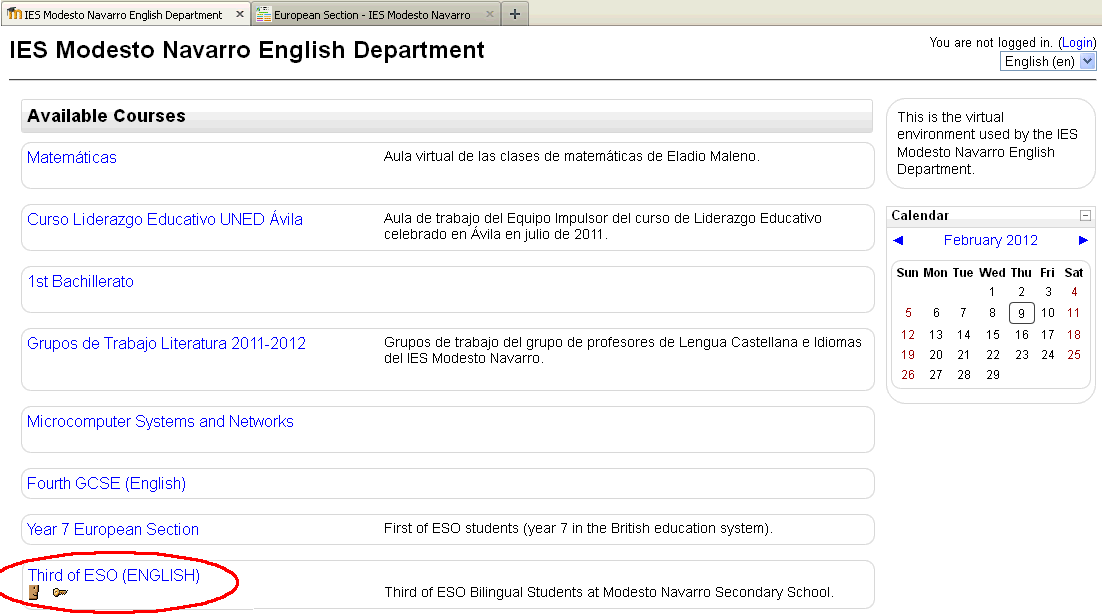The image size is (1102, 616).
Task: Open the Third of ESO (ENGLISH) course
Action: tap(114, 575)
